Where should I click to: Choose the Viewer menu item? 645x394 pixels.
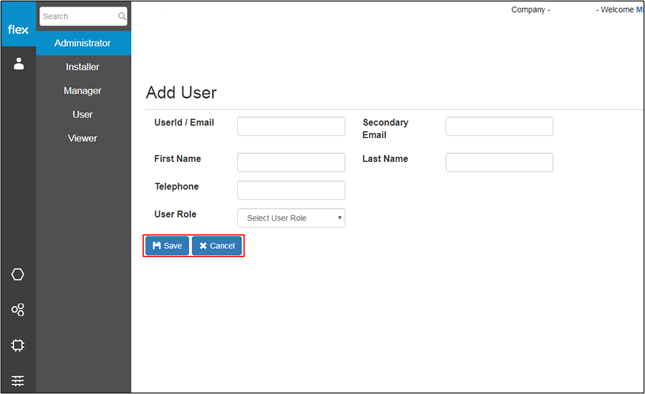pos(83,139)
